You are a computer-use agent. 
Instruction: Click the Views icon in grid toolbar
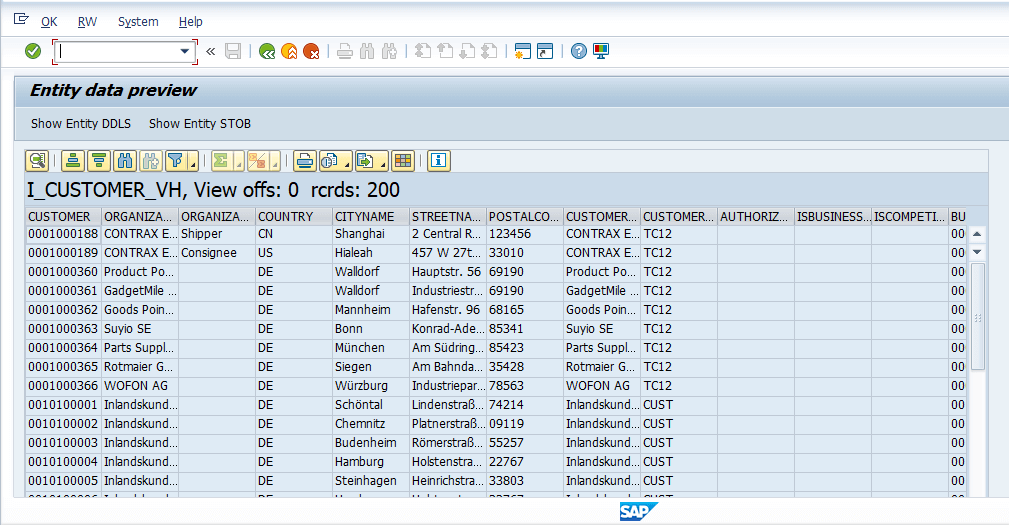pyautogui.click(x=329, y=161)
